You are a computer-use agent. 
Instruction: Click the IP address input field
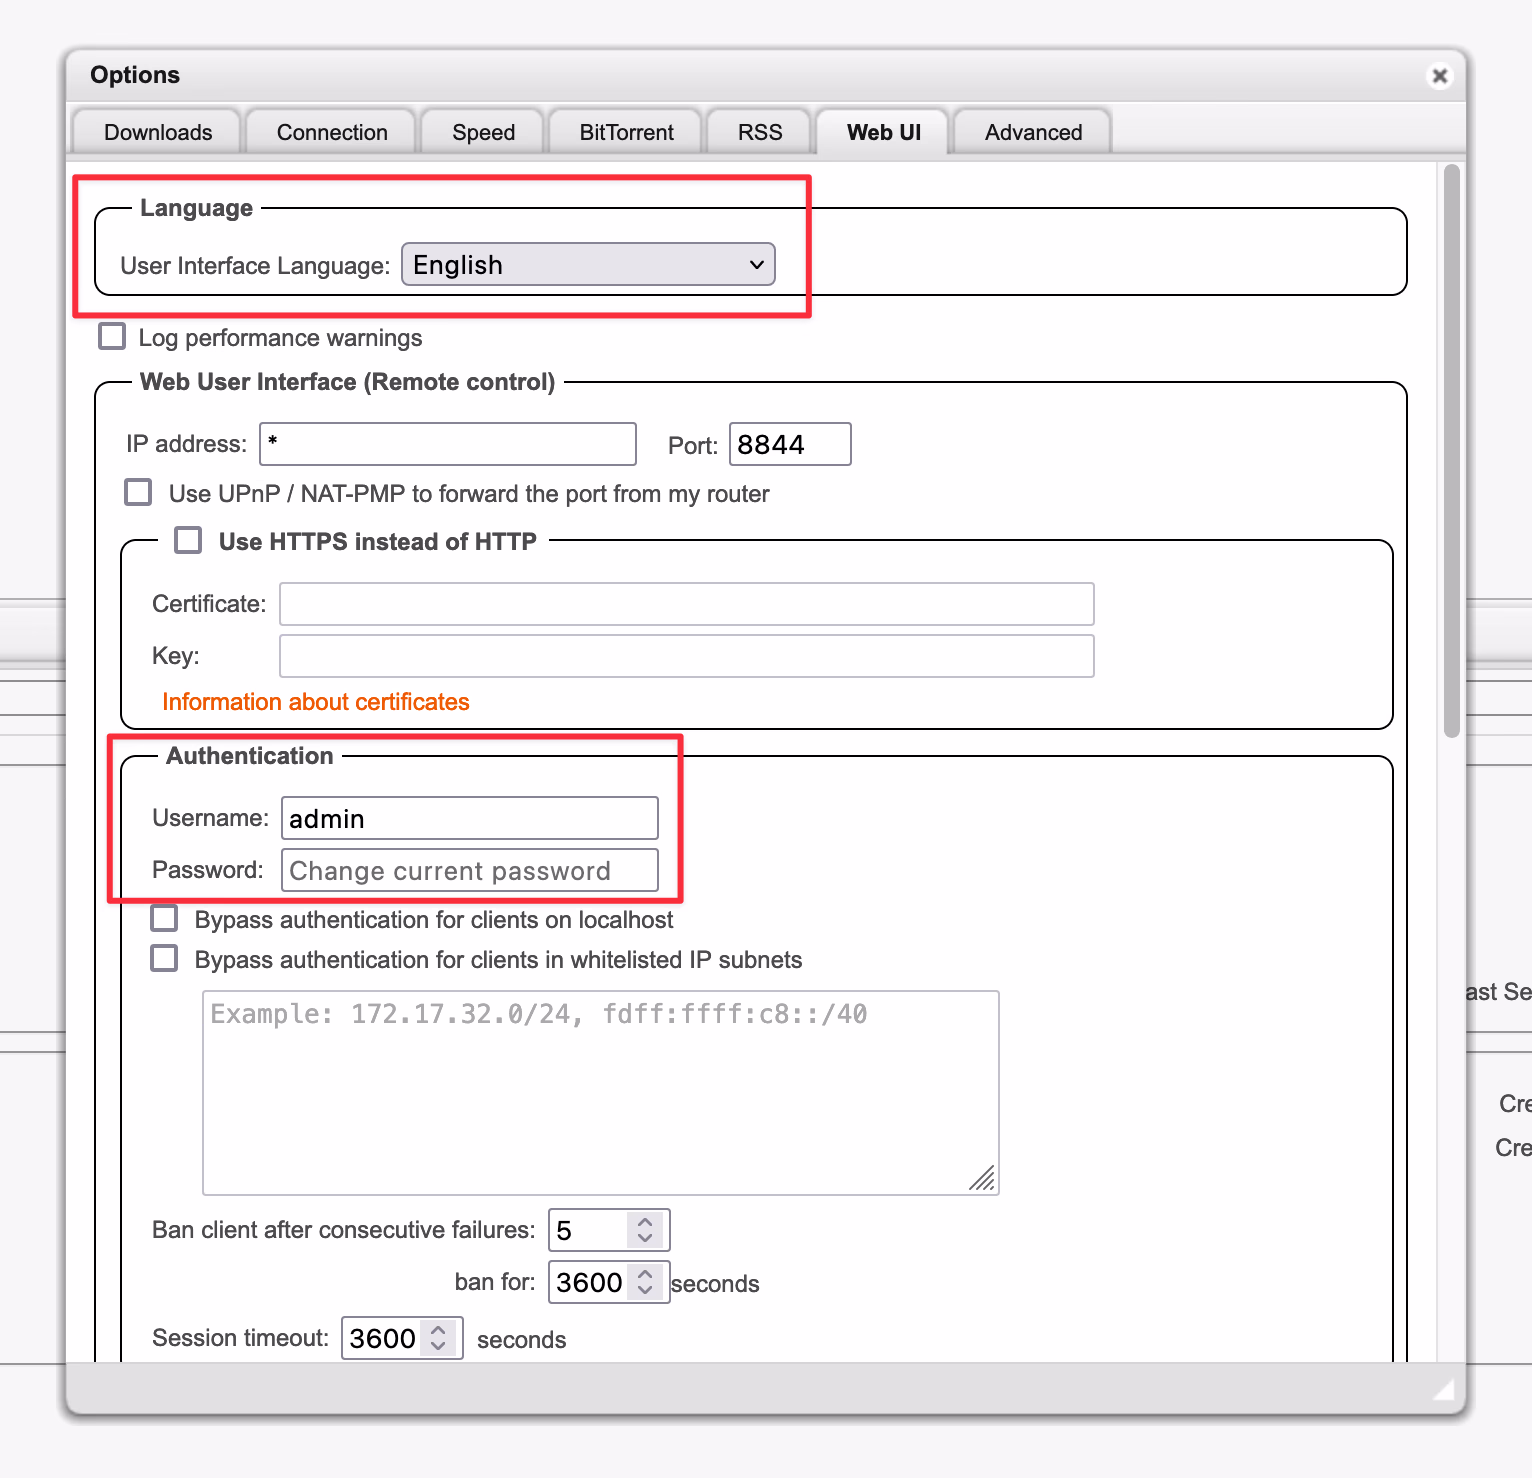pos(447,444)
